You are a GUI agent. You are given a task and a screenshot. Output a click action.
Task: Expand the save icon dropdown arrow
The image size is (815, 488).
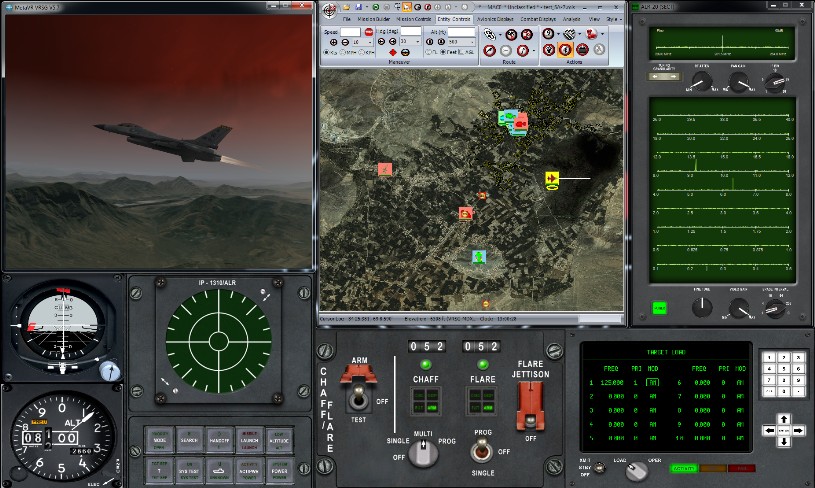[x=367, y=7]
